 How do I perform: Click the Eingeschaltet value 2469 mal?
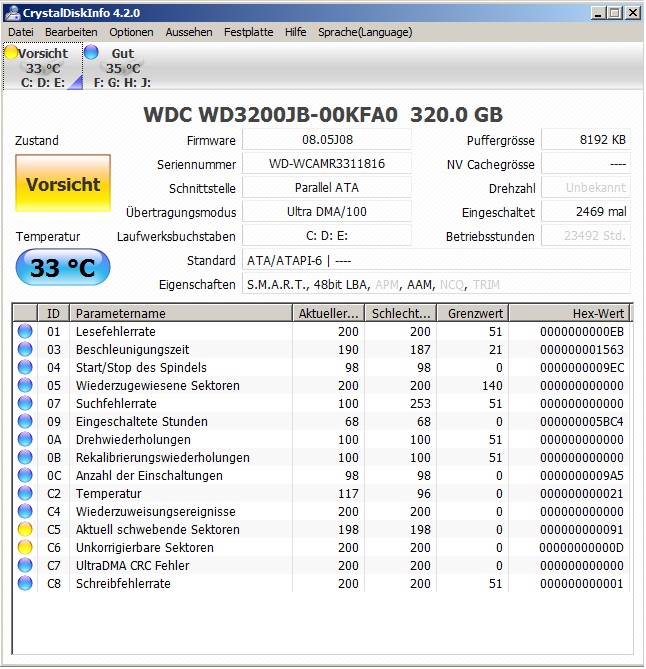coord(586,212)
